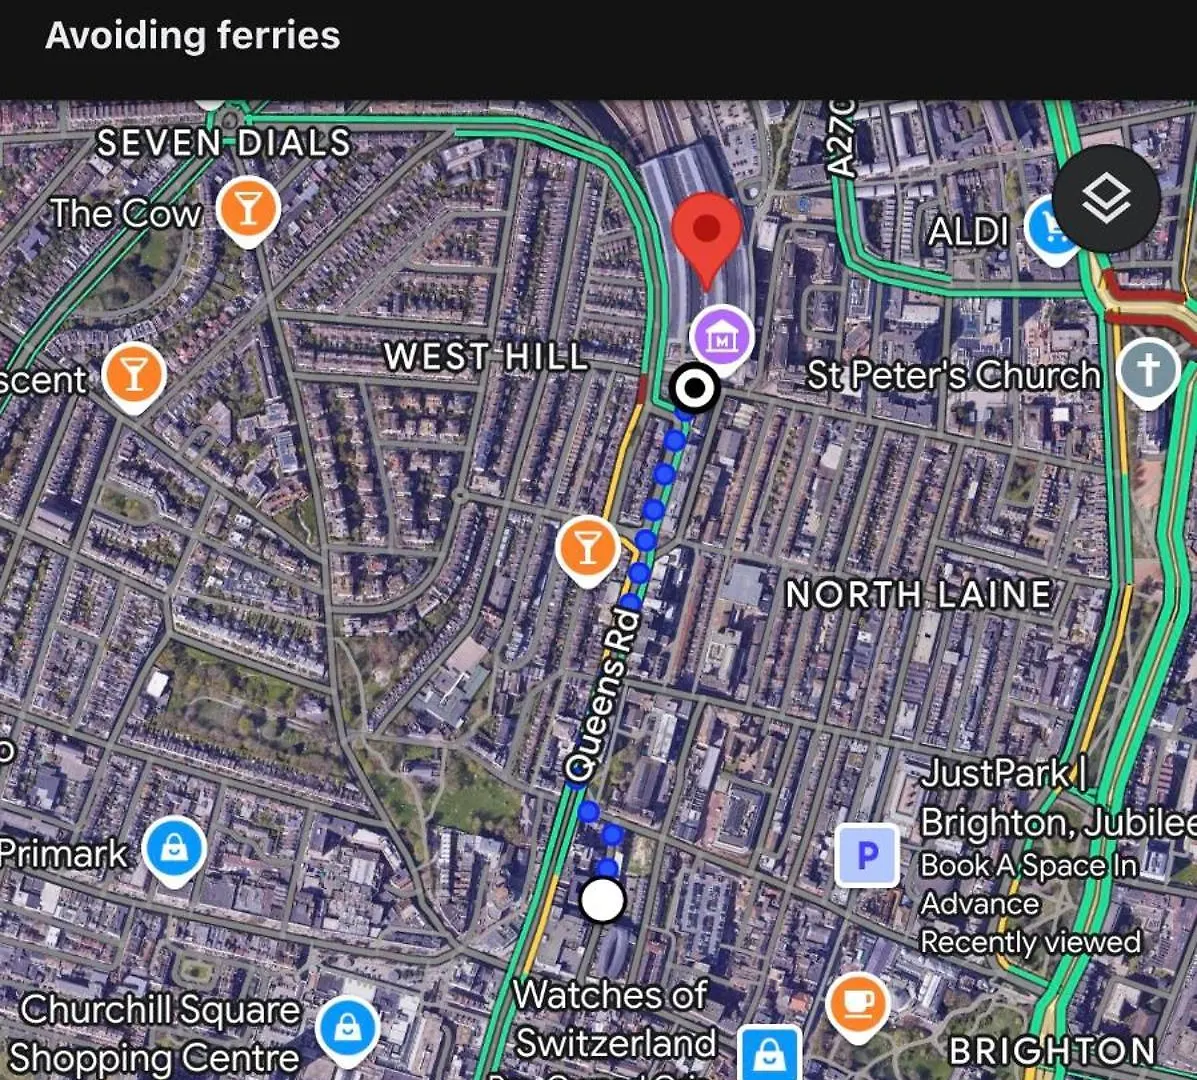Tap the JustPark parking icon
The image size is (1197, 1080).
pos(866,856)
